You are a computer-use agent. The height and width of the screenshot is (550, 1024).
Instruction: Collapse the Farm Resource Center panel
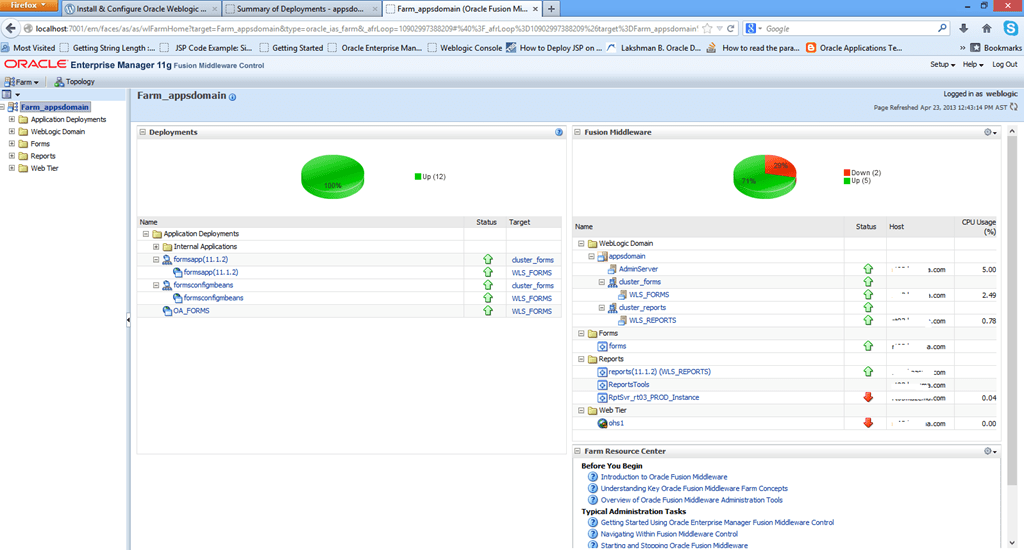point(577,451)
